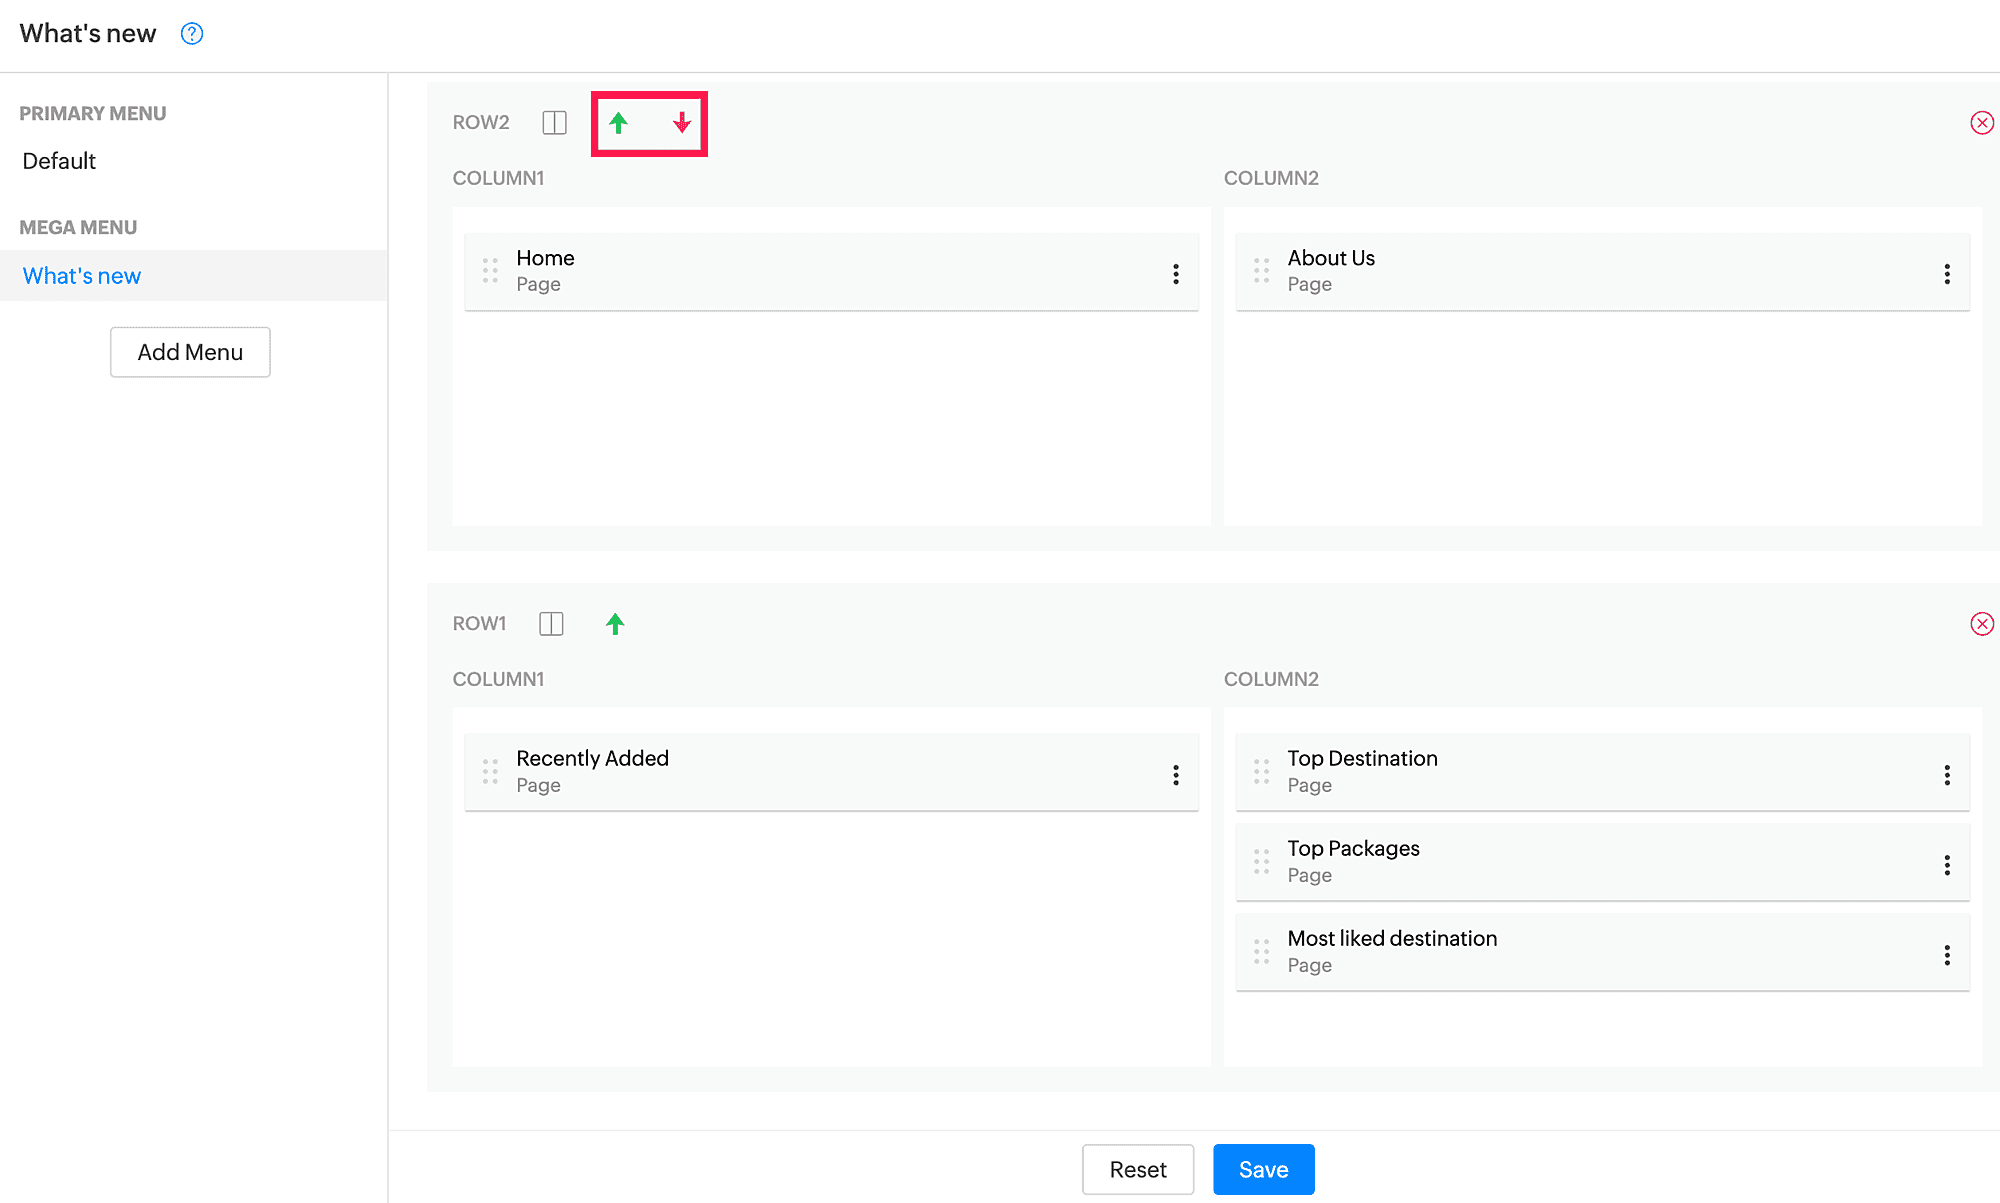This screenshot has height=1203, width=2000.
Task: Select What's new mega menu
Action: coord(82,276)
